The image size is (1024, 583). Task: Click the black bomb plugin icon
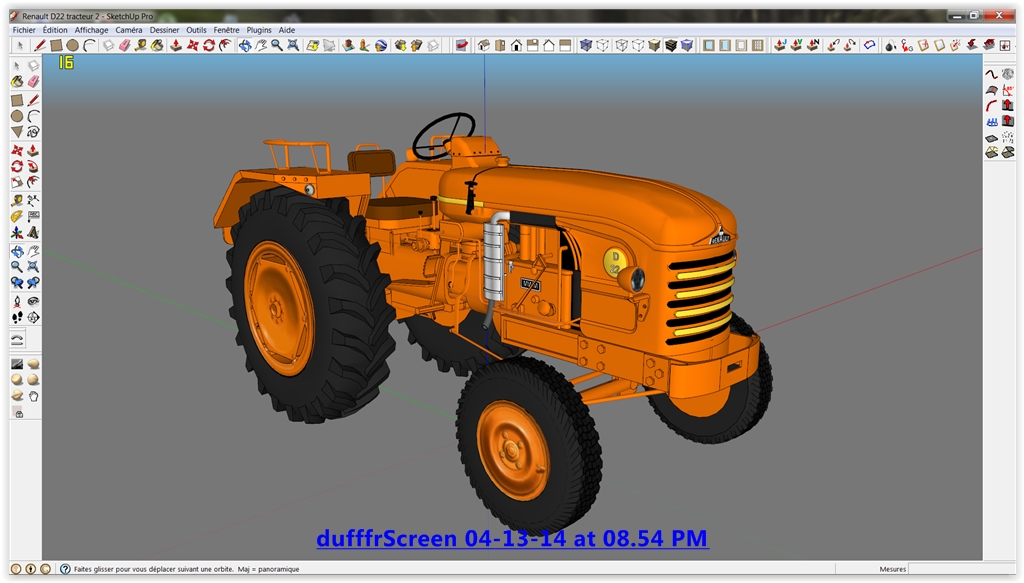click(890, 45)
